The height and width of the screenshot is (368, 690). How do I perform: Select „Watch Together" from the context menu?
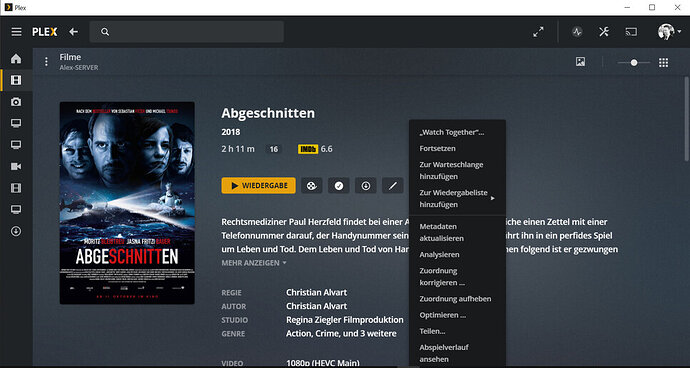457,132
